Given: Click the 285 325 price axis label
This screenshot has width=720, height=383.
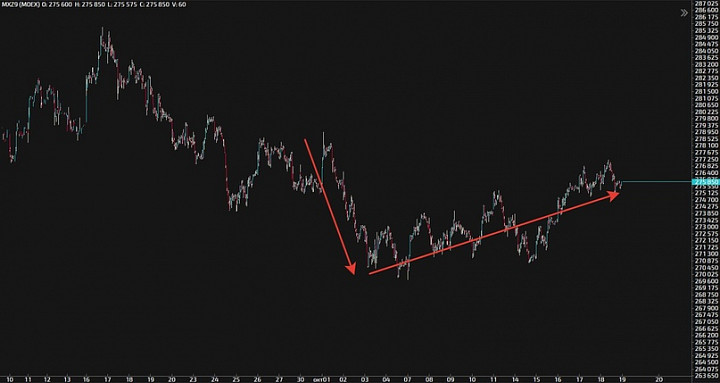Looking at the screenshot, I should [706, 30].
